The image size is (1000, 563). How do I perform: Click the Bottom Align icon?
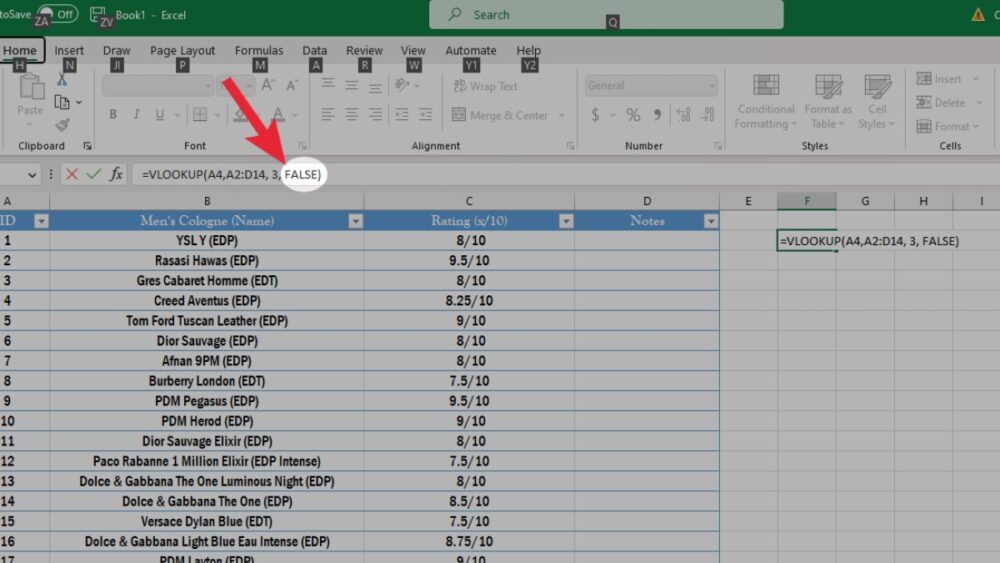[x=375, y=86]
